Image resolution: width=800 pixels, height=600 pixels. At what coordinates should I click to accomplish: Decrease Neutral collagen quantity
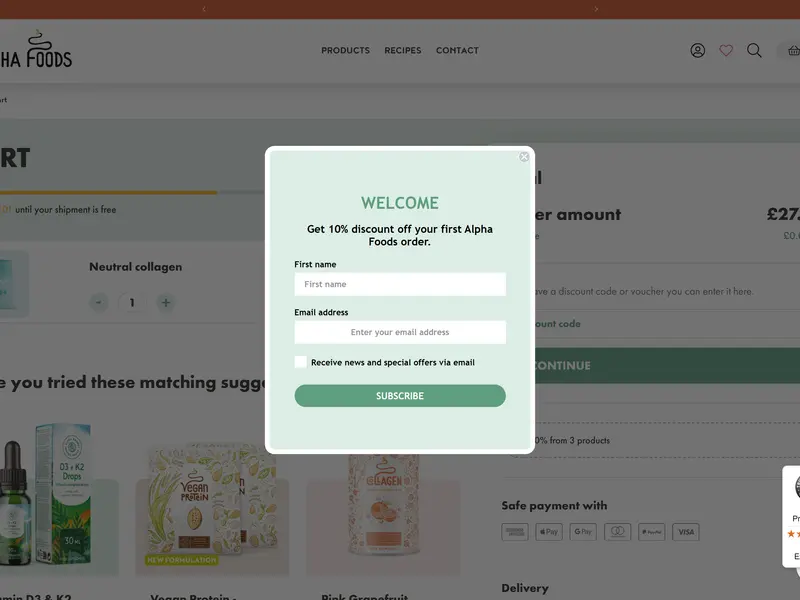pyautogui.click(x=99, y=302)
